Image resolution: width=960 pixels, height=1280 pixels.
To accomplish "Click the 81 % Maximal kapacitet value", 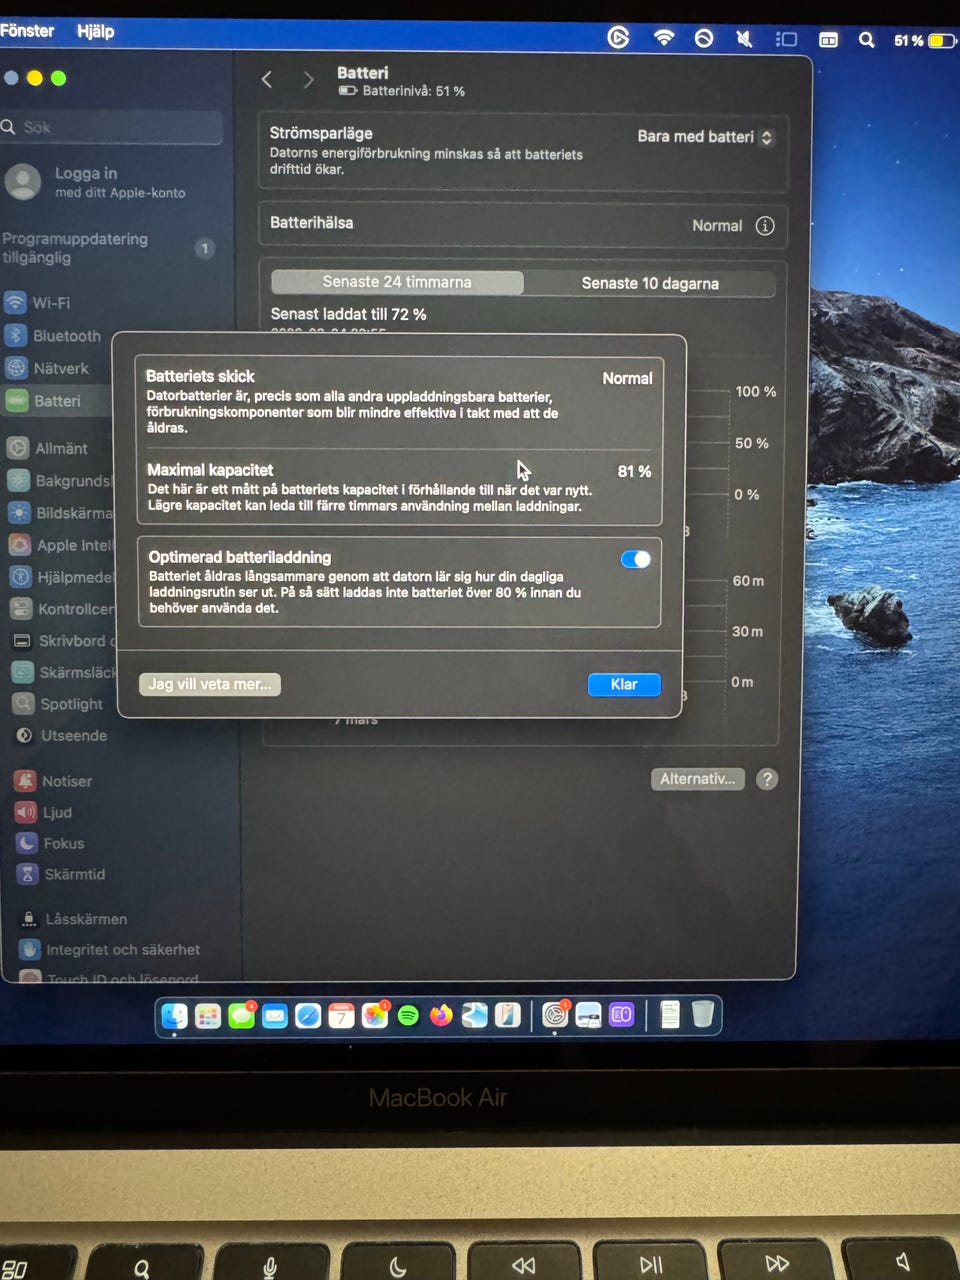I will [634, 471].
